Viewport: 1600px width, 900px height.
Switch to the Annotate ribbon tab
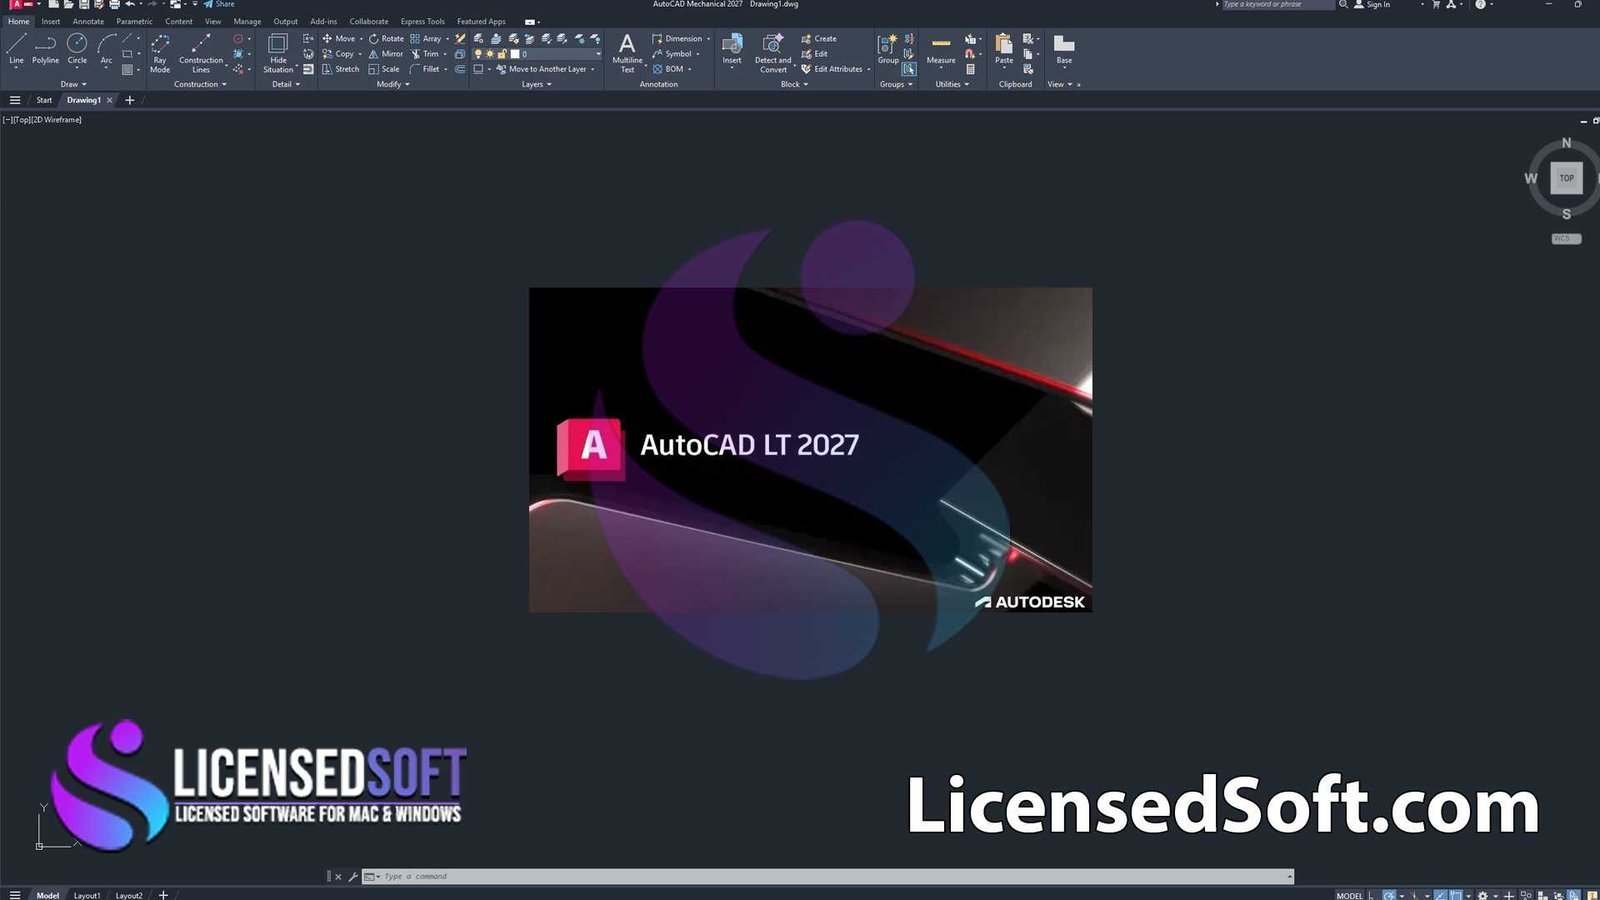[87, 21]
